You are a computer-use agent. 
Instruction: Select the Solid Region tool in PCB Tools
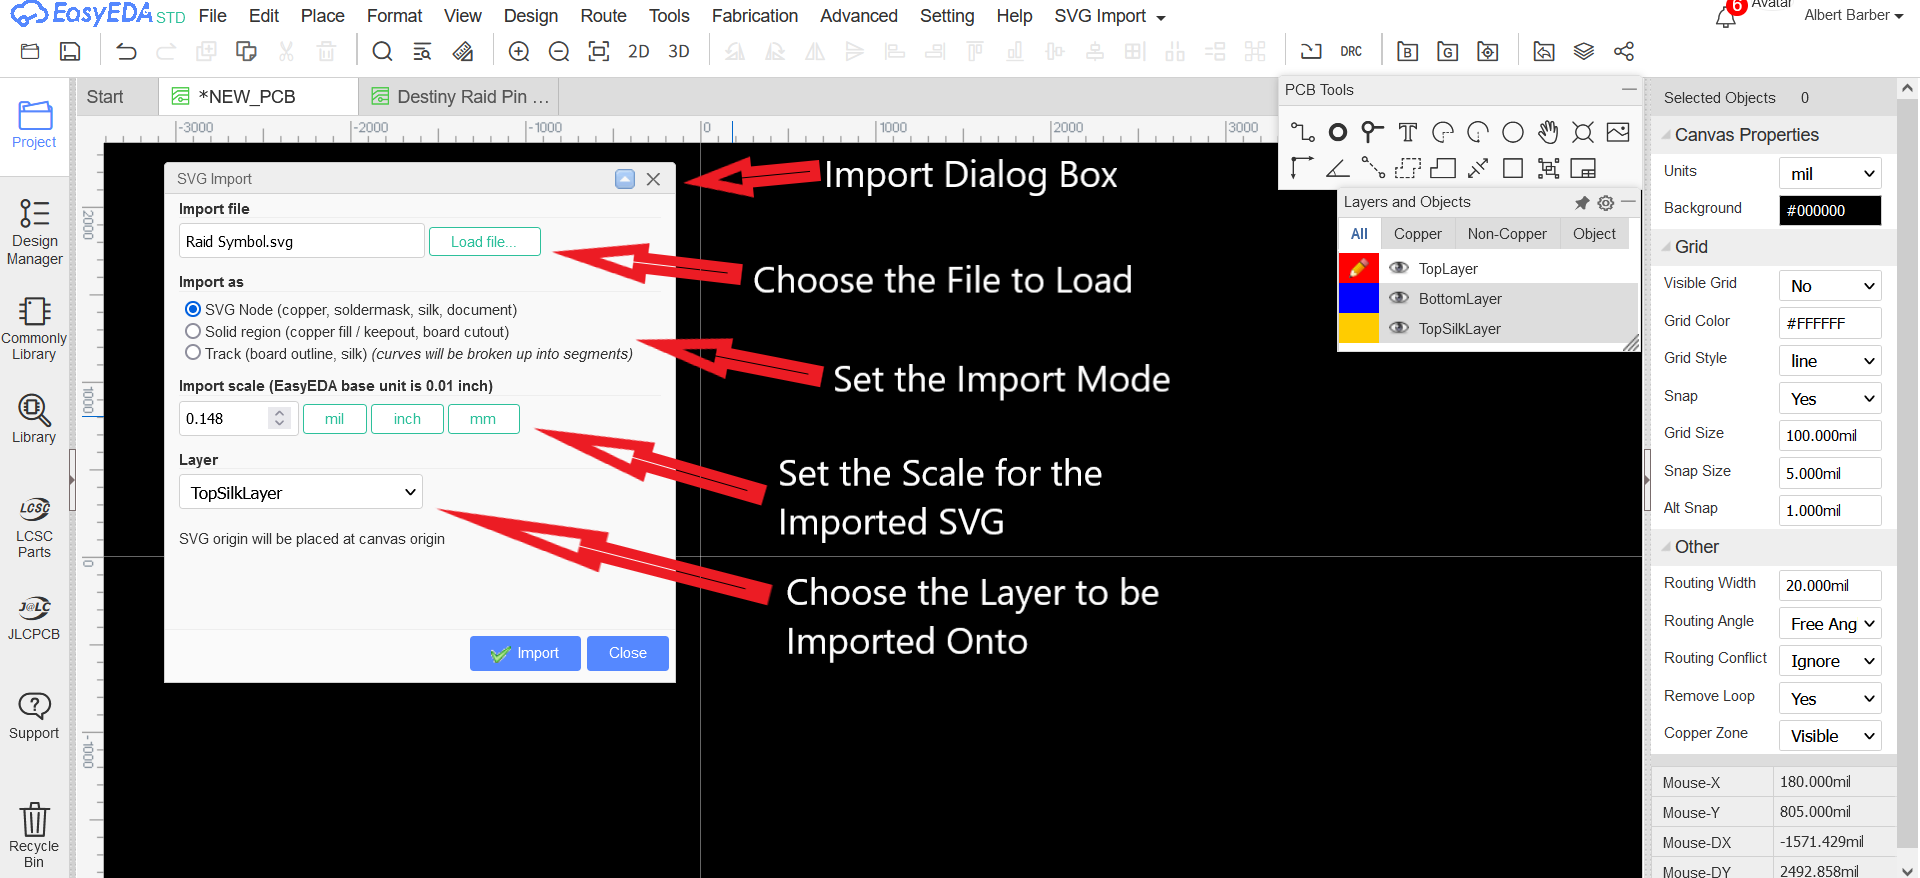click(x=1443, y=168)
